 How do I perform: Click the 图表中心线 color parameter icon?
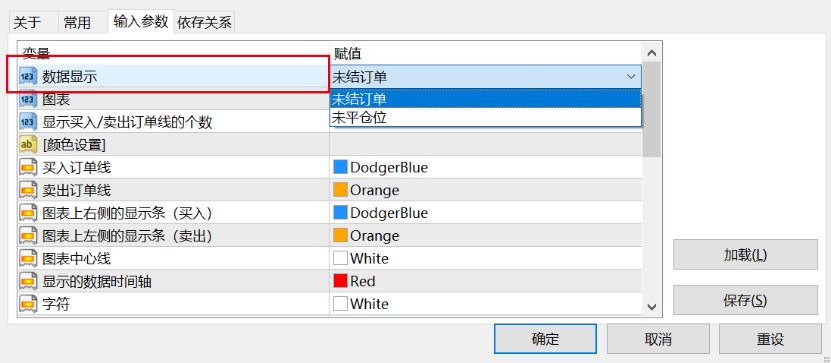click(x=28, y=259)
